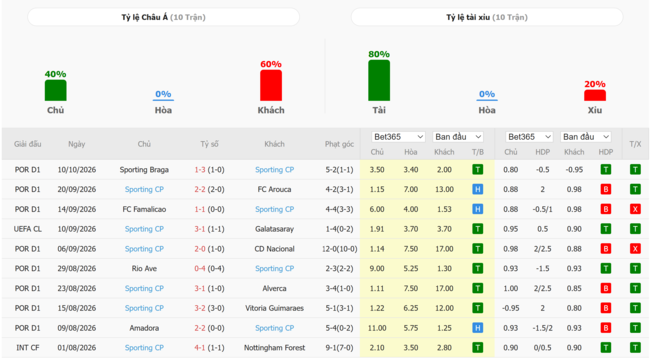This screenshot has width=650, height=364.
Task: Click odds value 11.00 in Amadora row
Action: (x=377, y=328)
